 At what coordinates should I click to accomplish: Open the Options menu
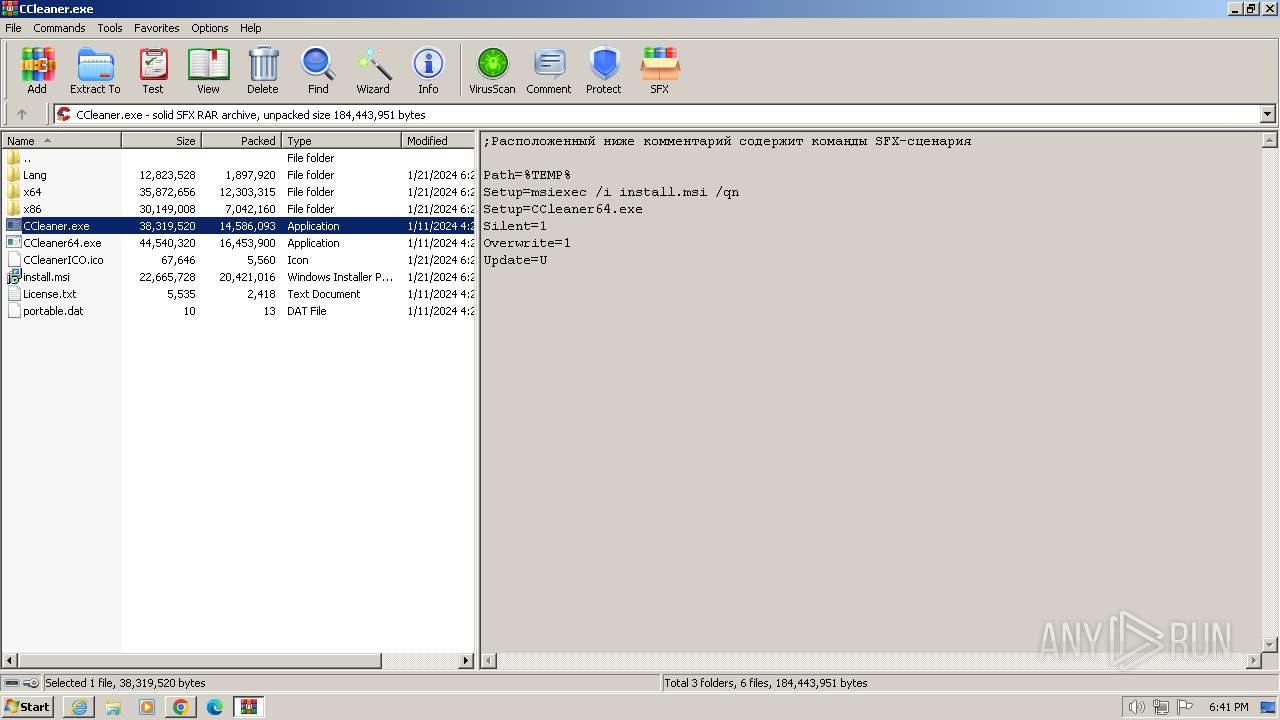(x=210, y=28)
